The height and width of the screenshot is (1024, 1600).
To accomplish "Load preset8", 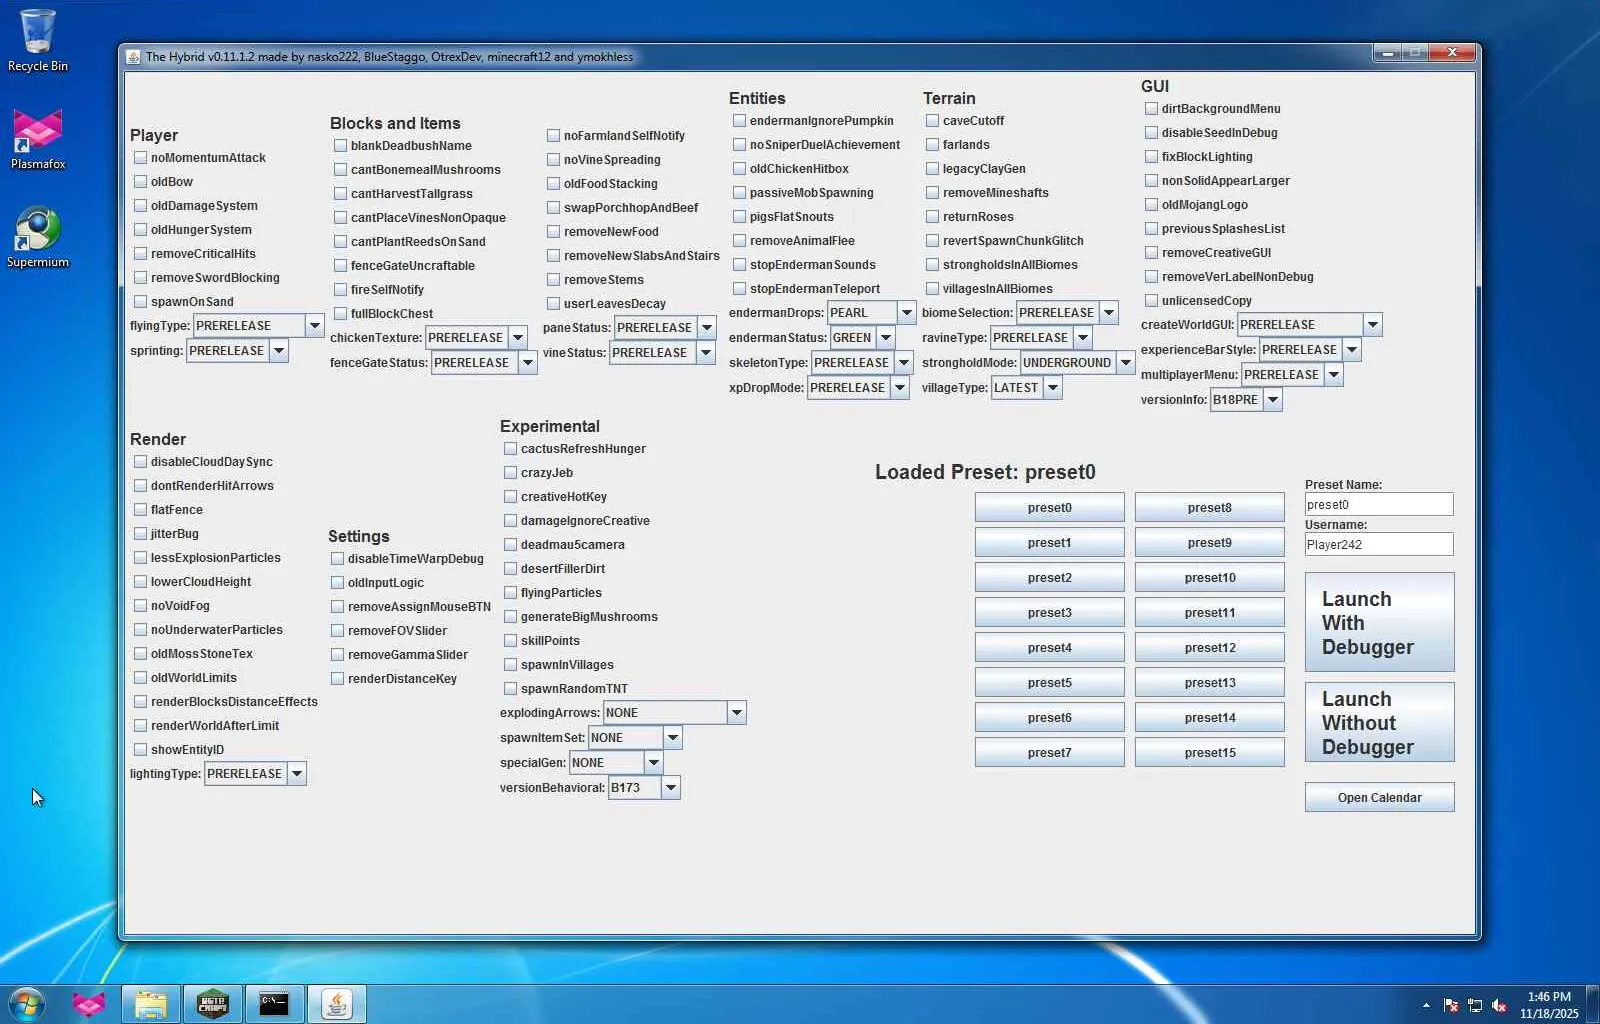I will [1209, 508].
